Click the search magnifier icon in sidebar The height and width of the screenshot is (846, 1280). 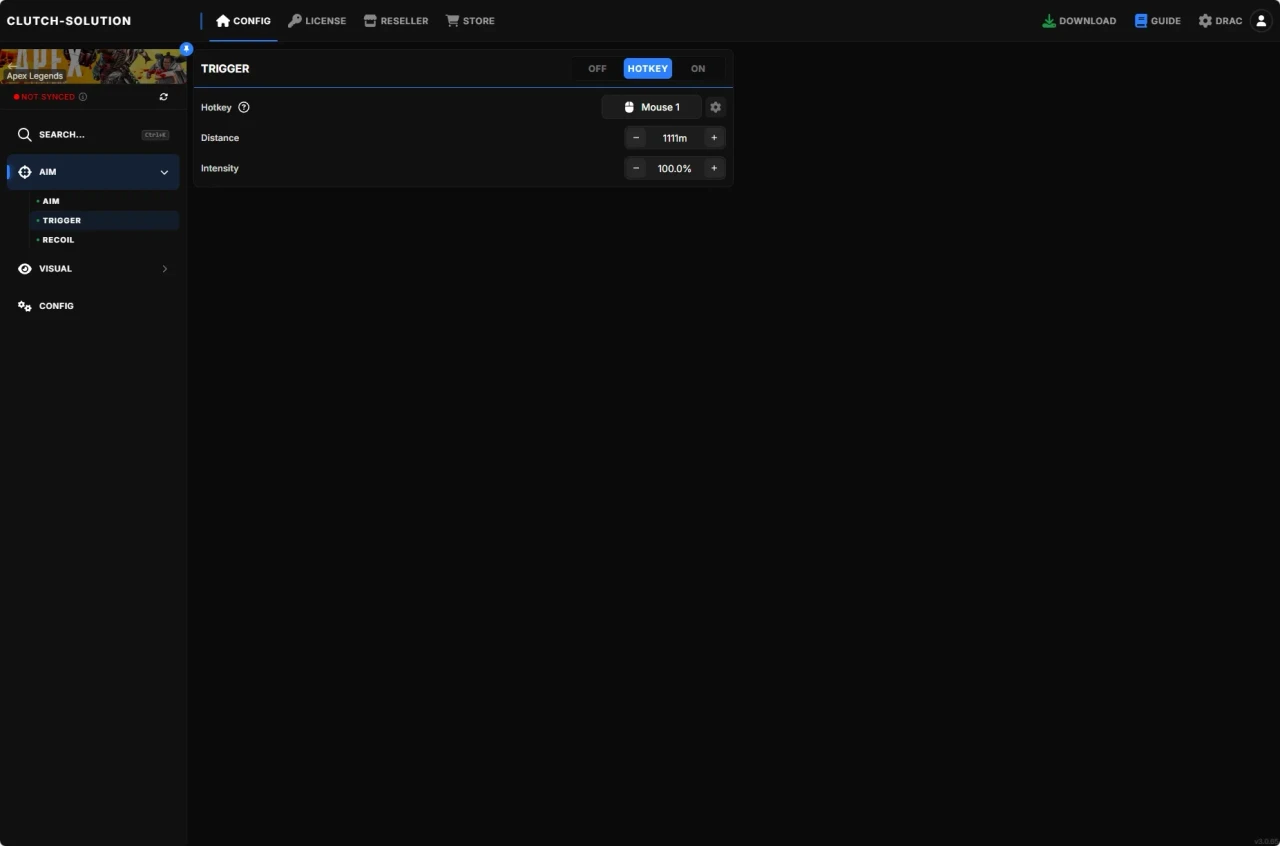pyautogui.click(x=24, y=134)
